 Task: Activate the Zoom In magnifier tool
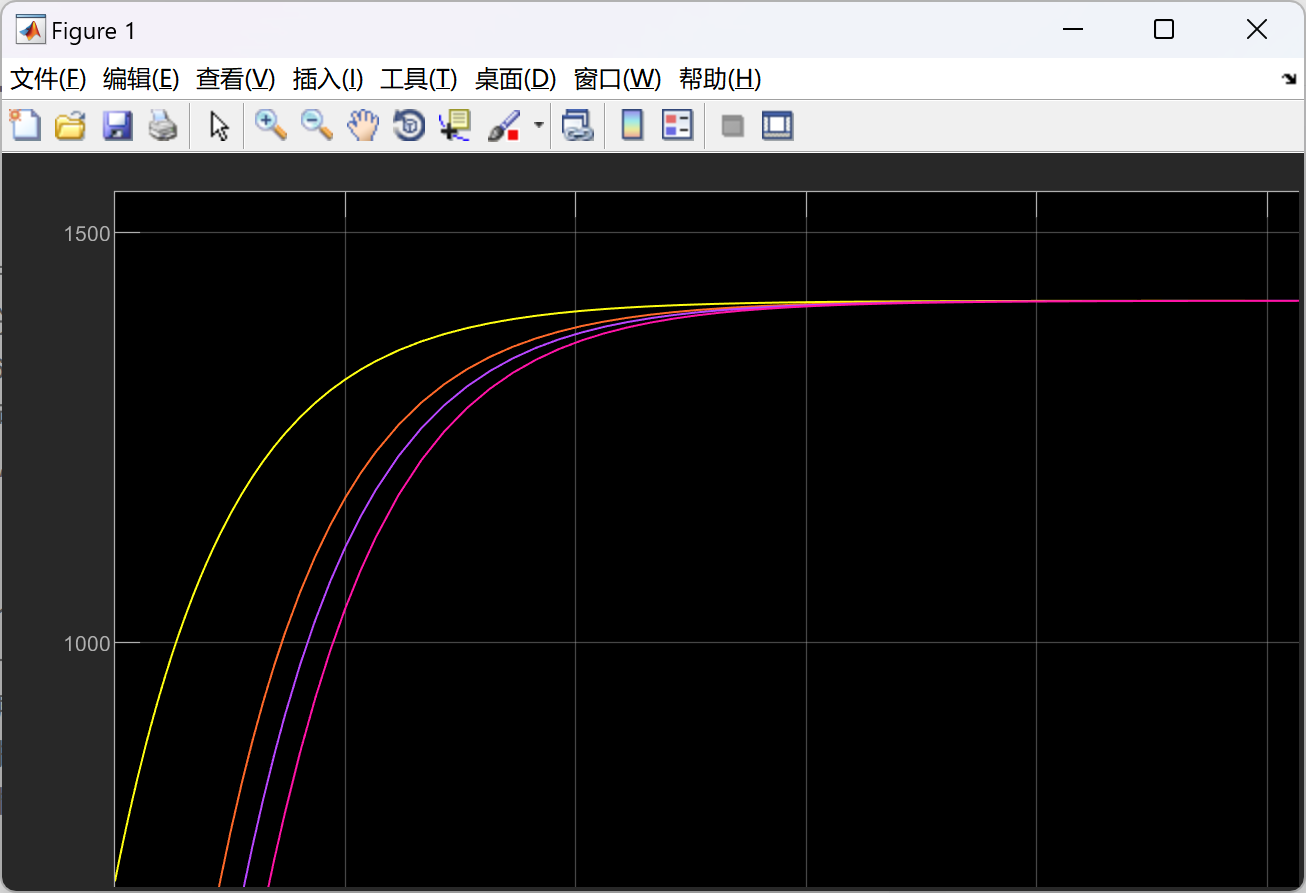coord(270,125)
